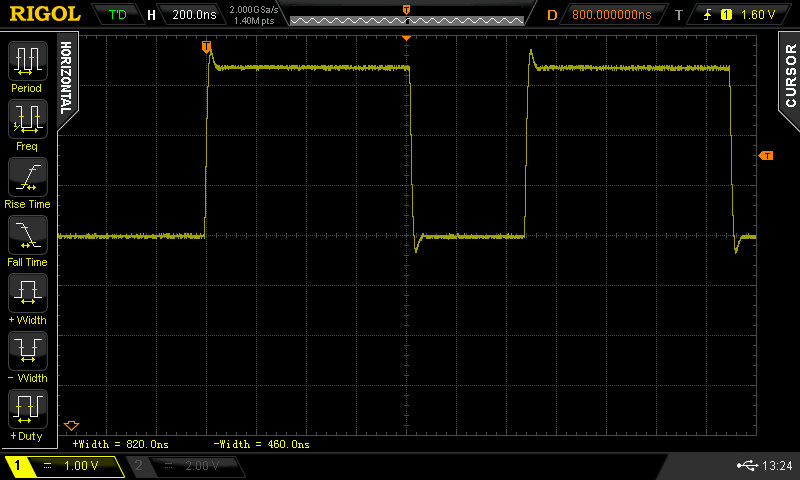Click the waveform memory position bar

405,19
